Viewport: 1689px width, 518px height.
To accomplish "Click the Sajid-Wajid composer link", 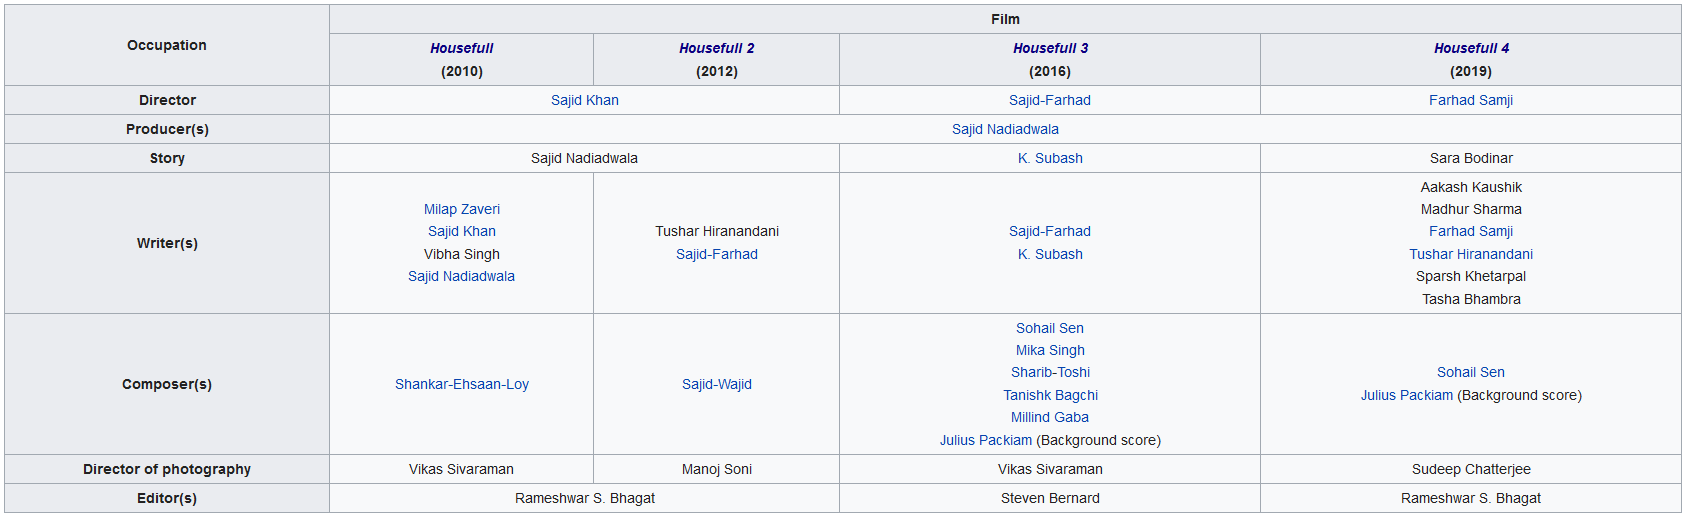I will 716,384.
